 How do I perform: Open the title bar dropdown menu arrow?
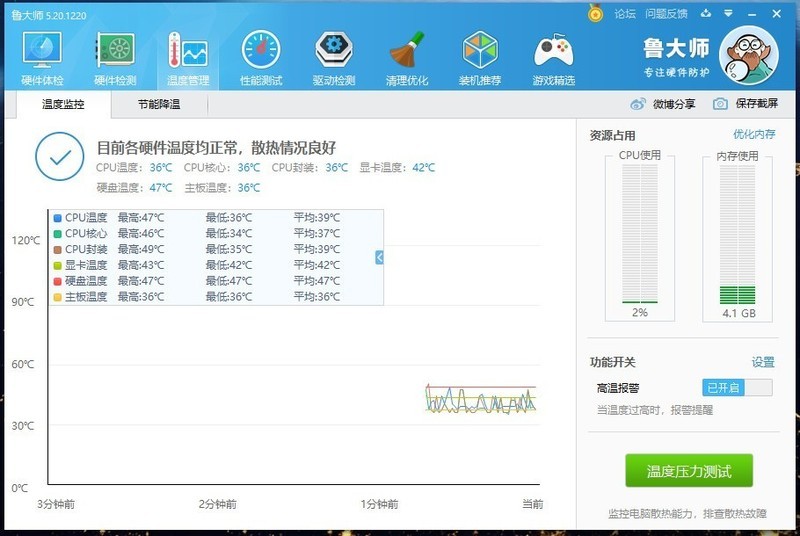point(729,14)
